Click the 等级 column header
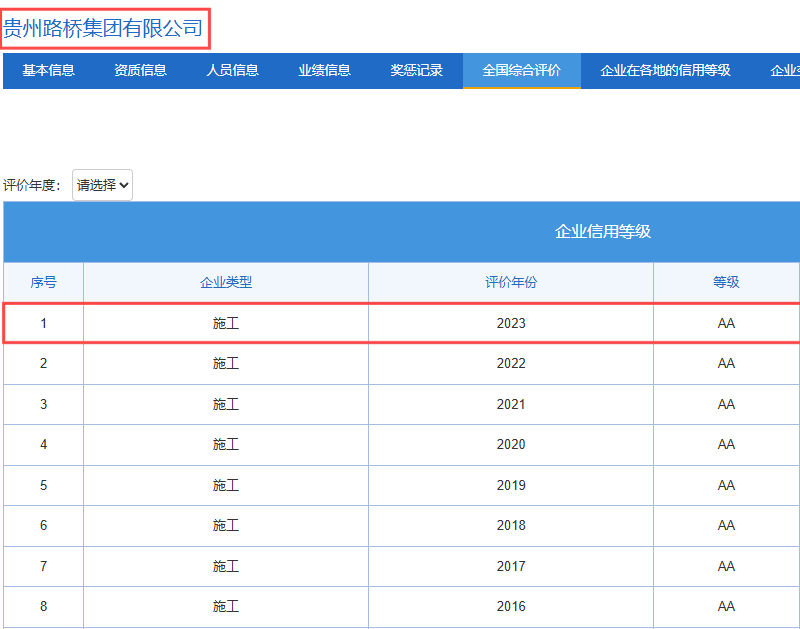Viewport: 800px width, 629px height. click(x=727, y=282)
